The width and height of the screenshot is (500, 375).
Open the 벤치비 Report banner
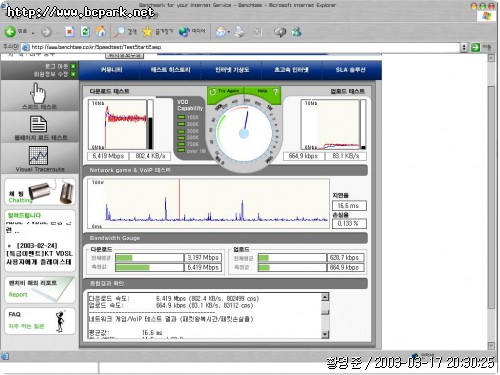(40, 289)
